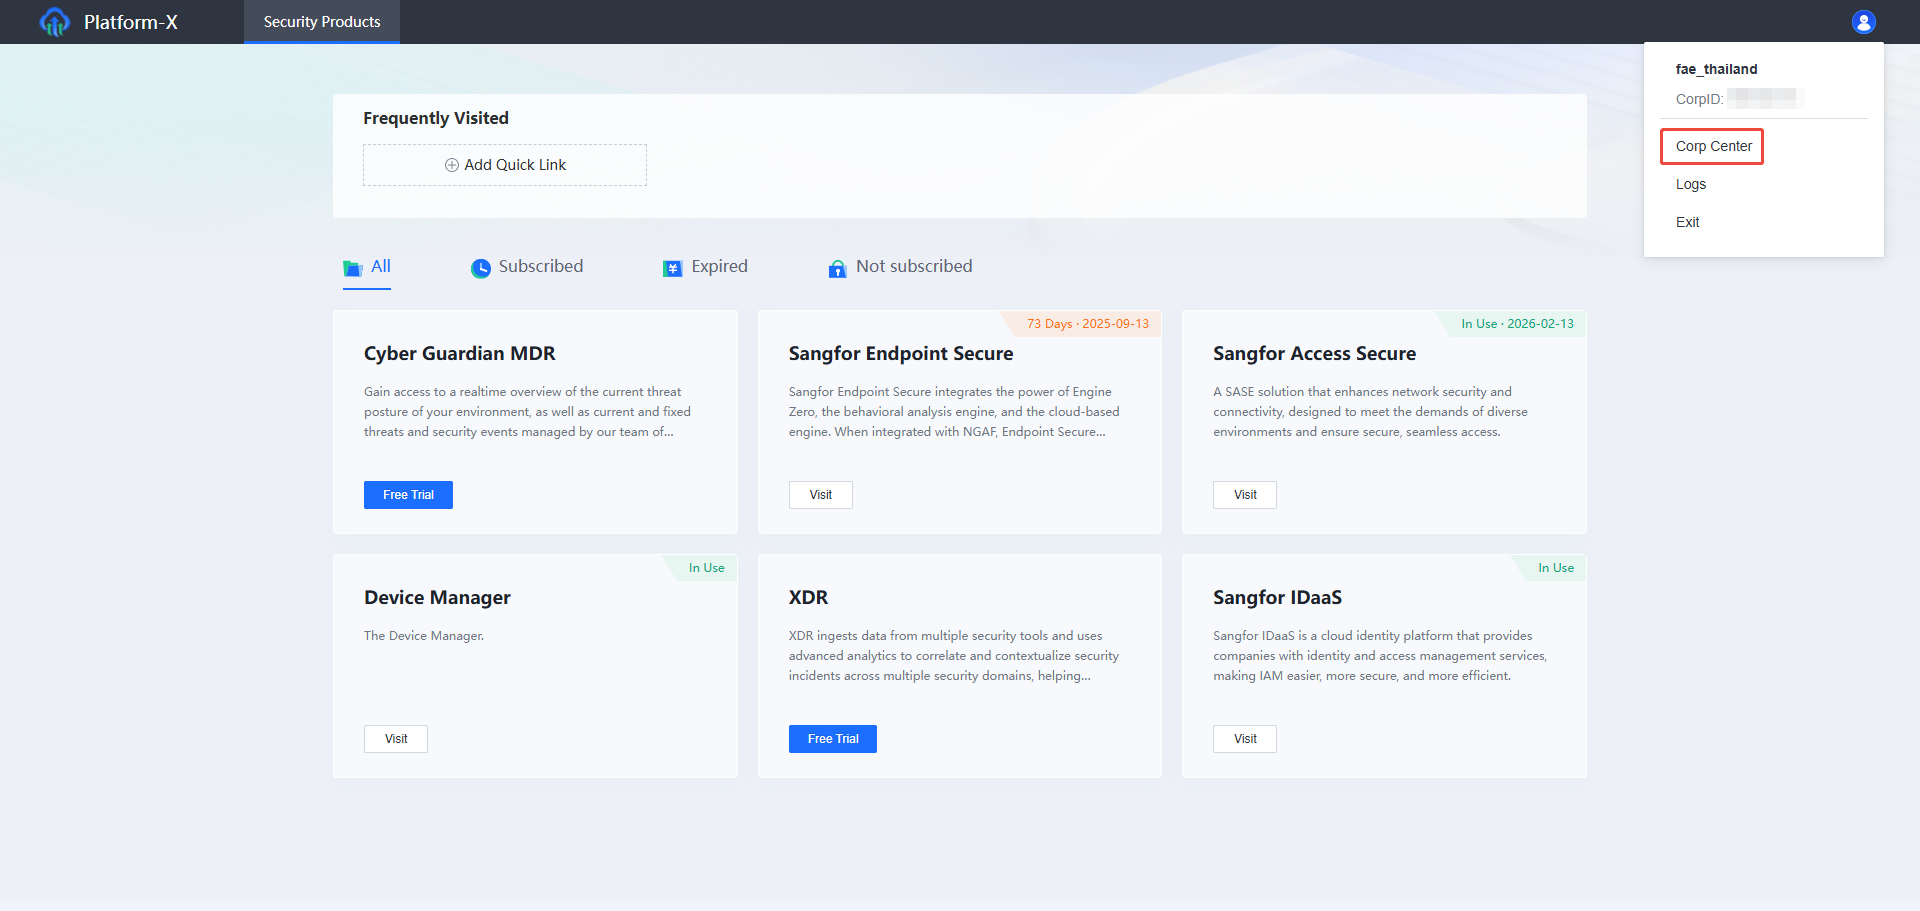The height and width of the screenshot is (911, 1920).
Task: Click the Frequently Visited heading
Action: tap(436, 118)
